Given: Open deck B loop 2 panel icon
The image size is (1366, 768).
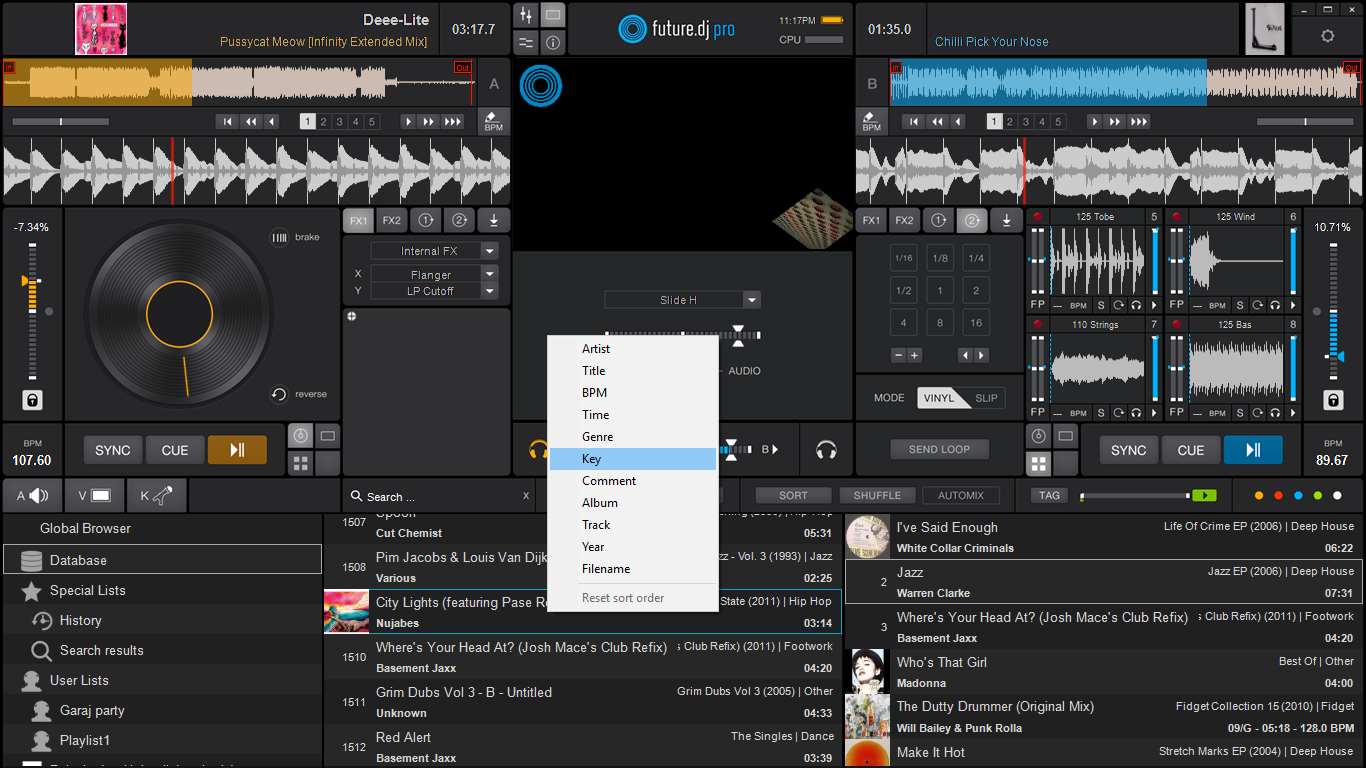Looking at the screenshot, I should [x=971, y=221].
